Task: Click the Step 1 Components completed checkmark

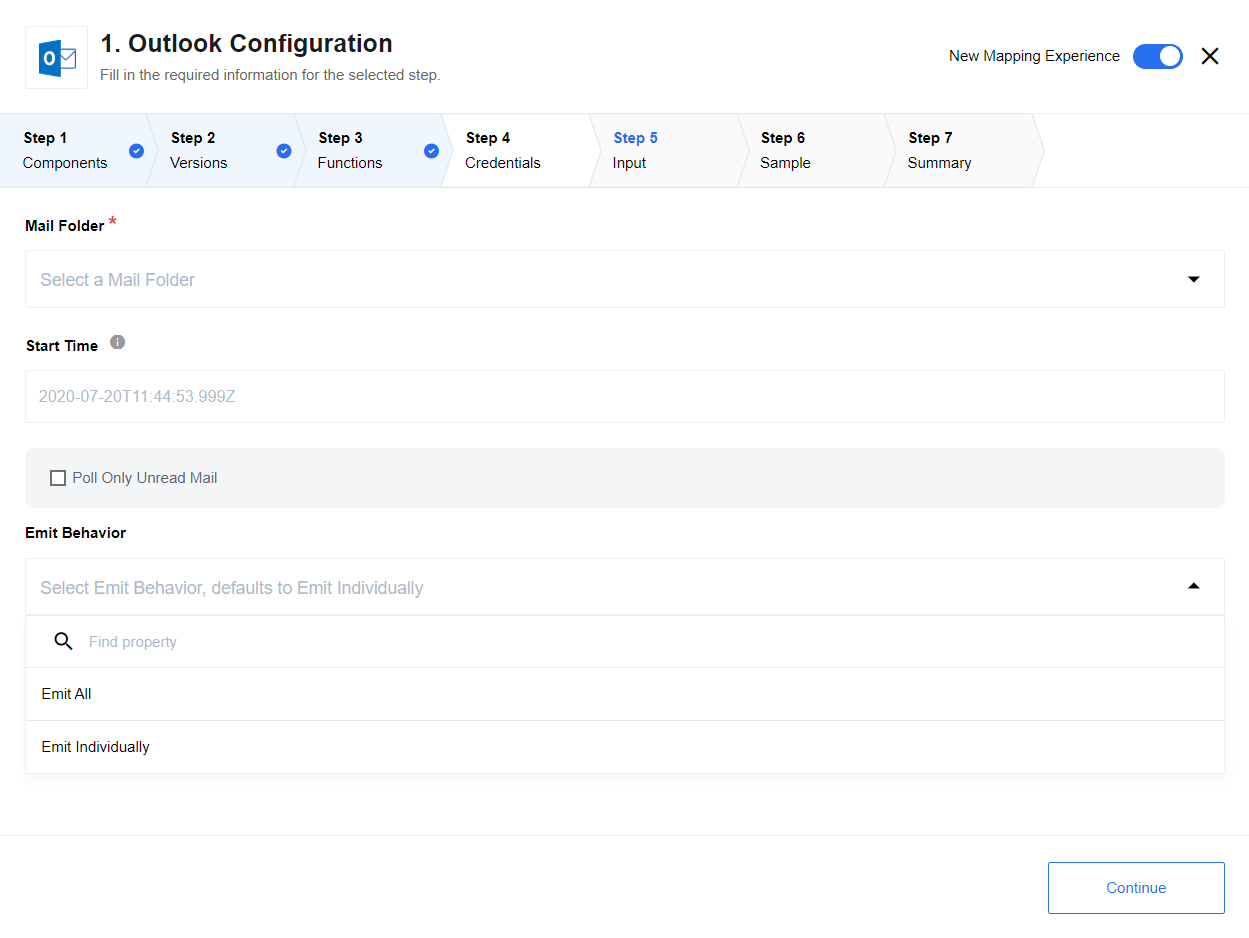Action: 136,151
